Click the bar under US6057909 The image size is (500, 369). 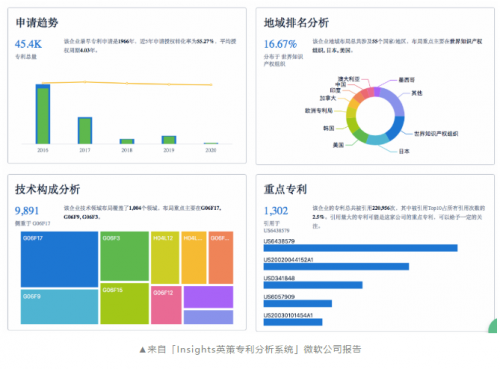298,303
